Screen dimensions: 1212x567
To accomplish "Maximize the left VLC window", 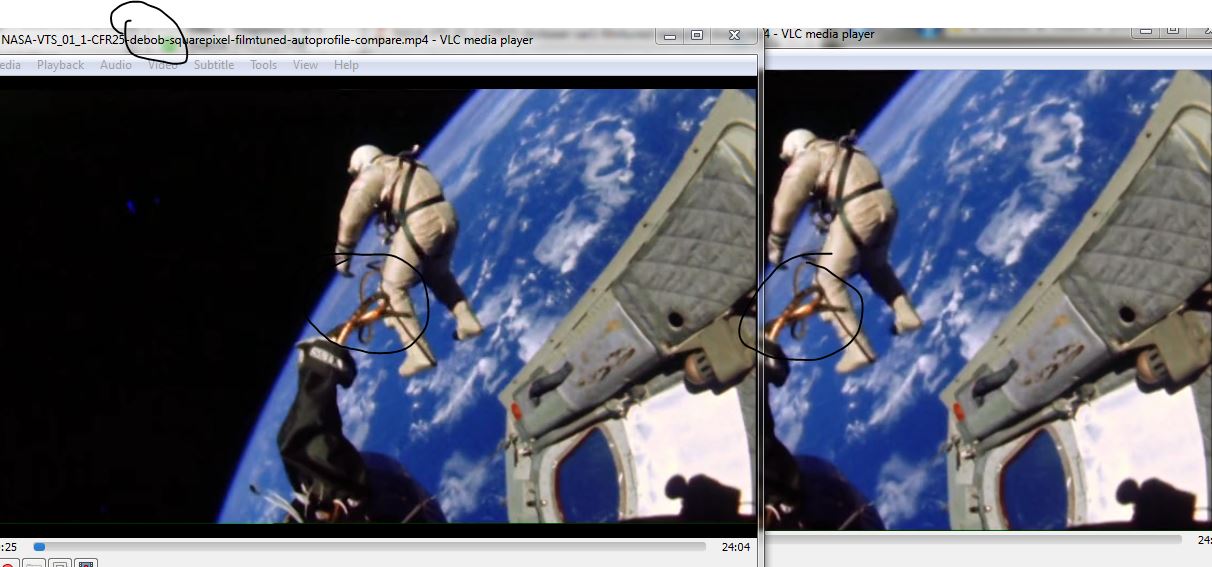I will 697,35.
